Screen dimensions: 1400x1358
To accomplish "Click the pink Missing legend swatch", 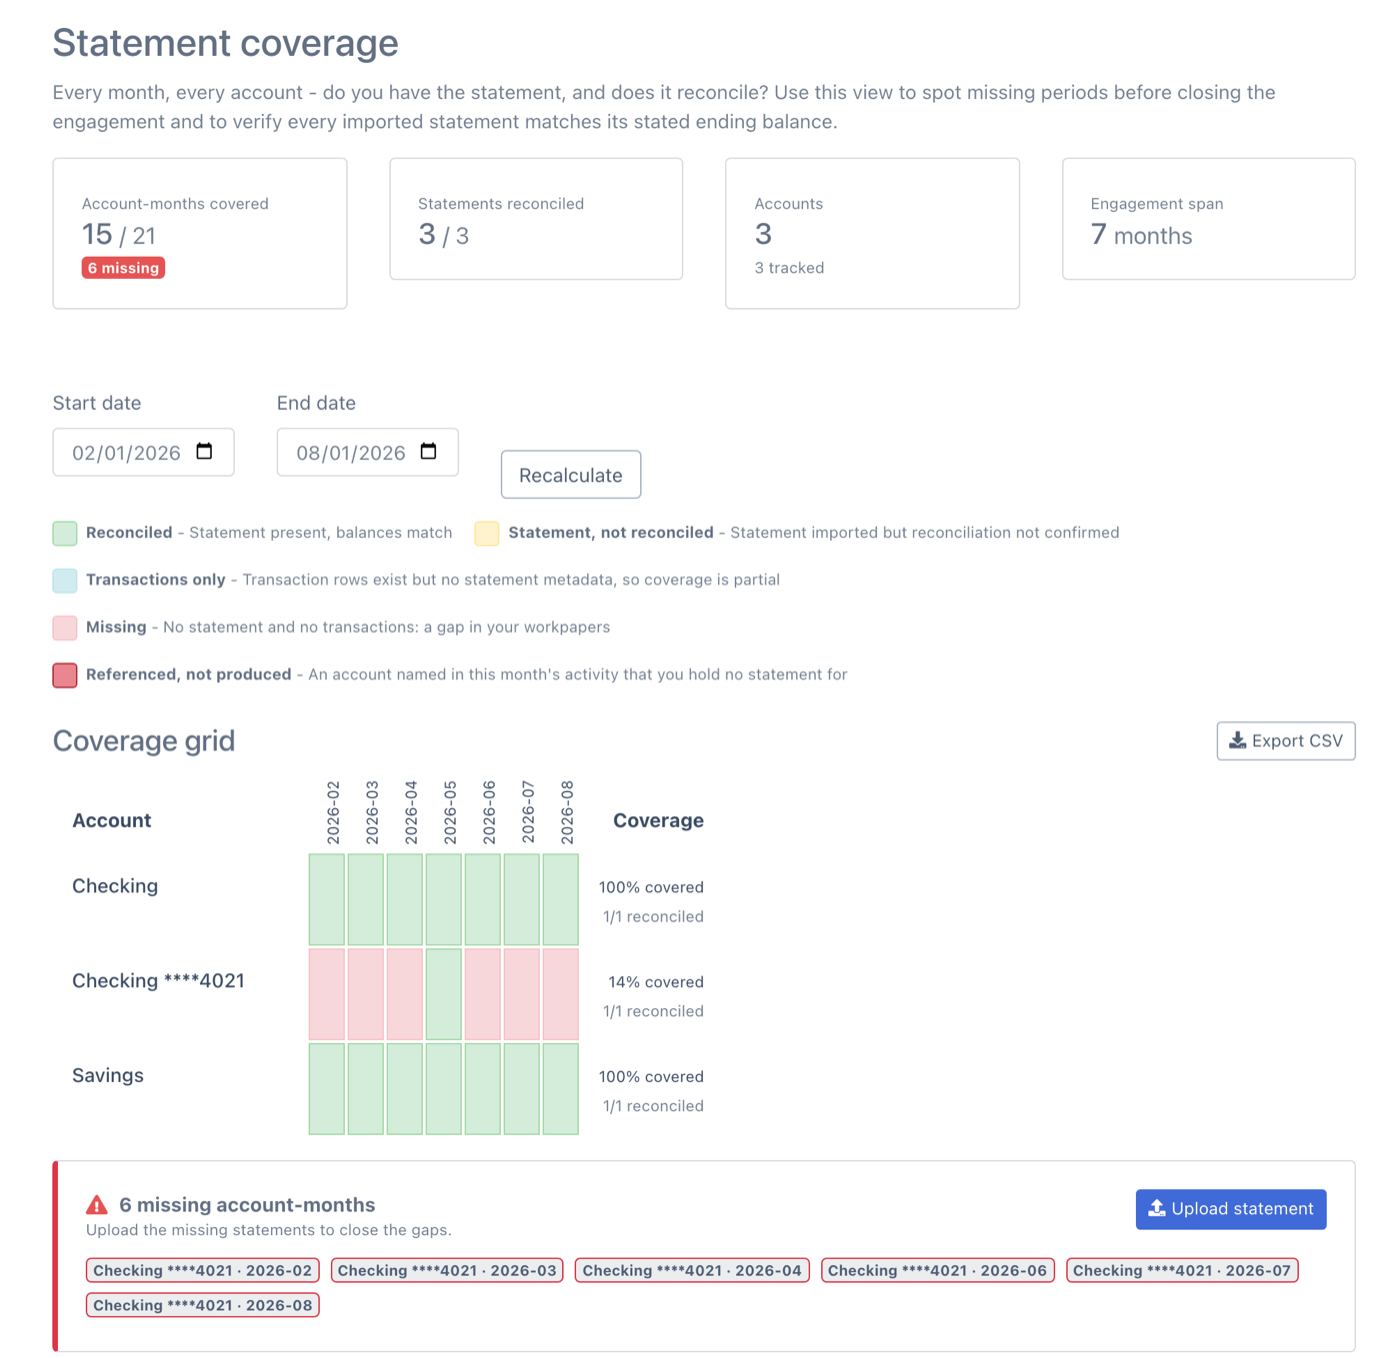I will (x=65, y=628).
